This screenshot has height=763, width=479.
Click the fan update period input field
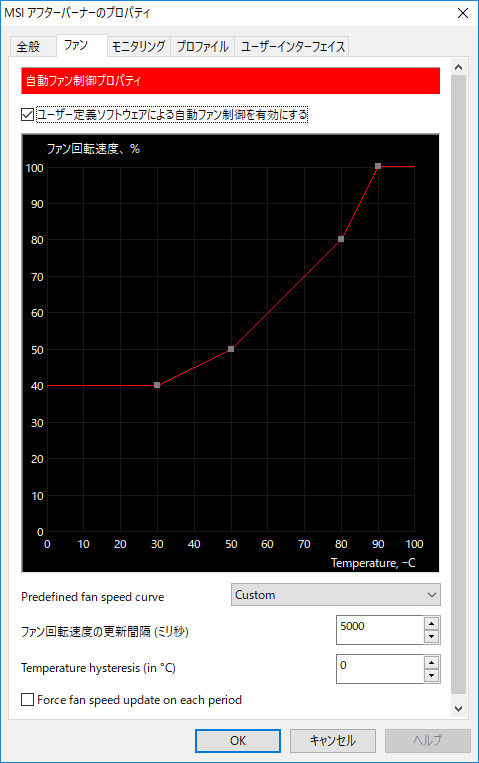tap(380, 630)
